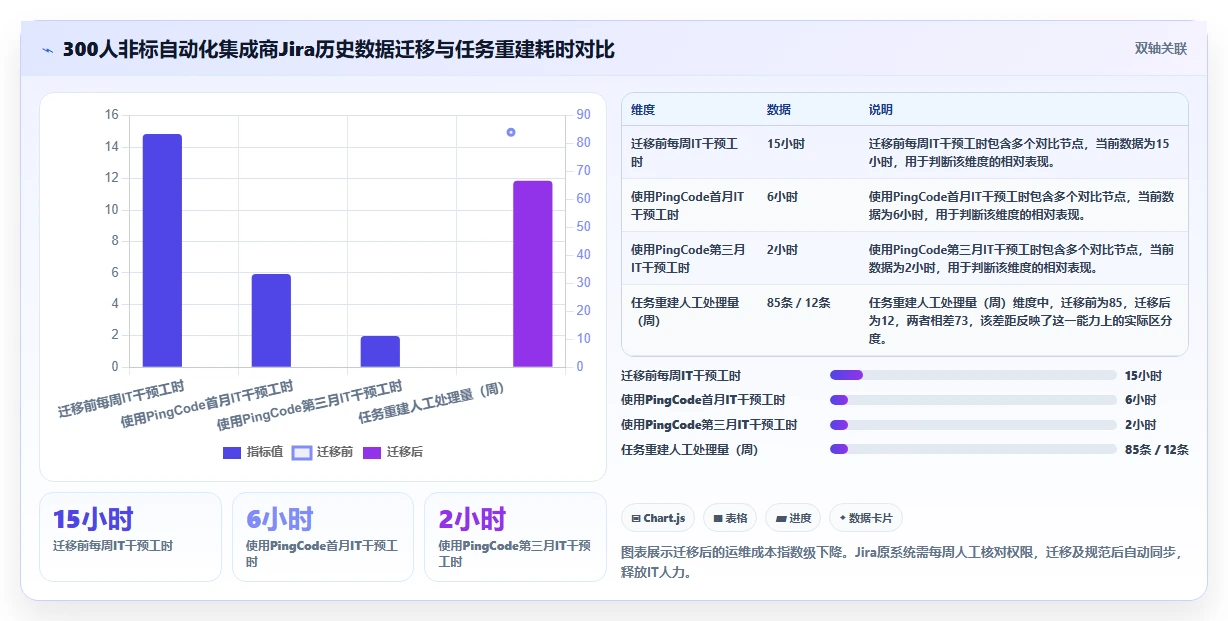This screenshot has height=621, width=1228.
Task: Toggle the 指标值 legend item
Action: [253, 452]
